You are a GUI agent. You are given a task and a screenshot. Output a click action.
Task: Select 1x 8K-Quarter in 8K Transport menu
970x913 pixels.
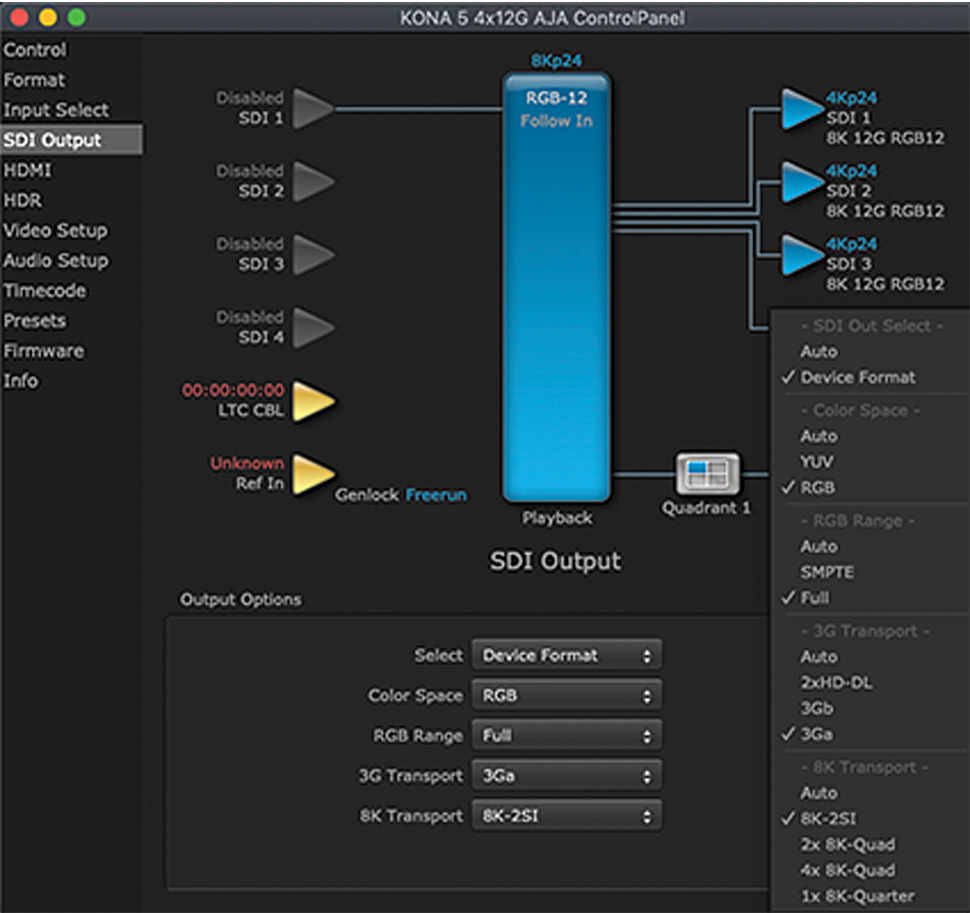857,896
